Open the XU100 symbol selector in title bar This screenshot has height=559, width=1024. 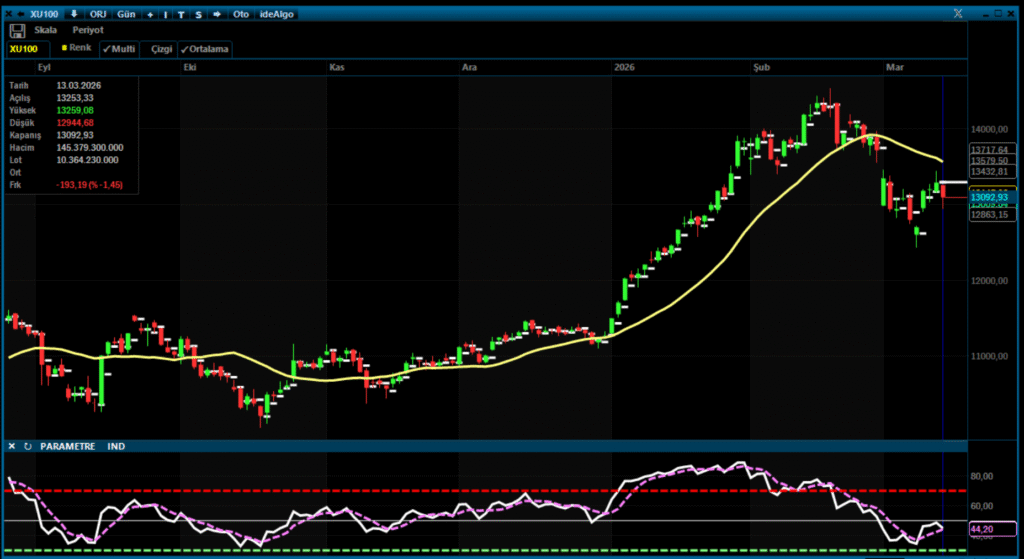[x=44, y=14]
